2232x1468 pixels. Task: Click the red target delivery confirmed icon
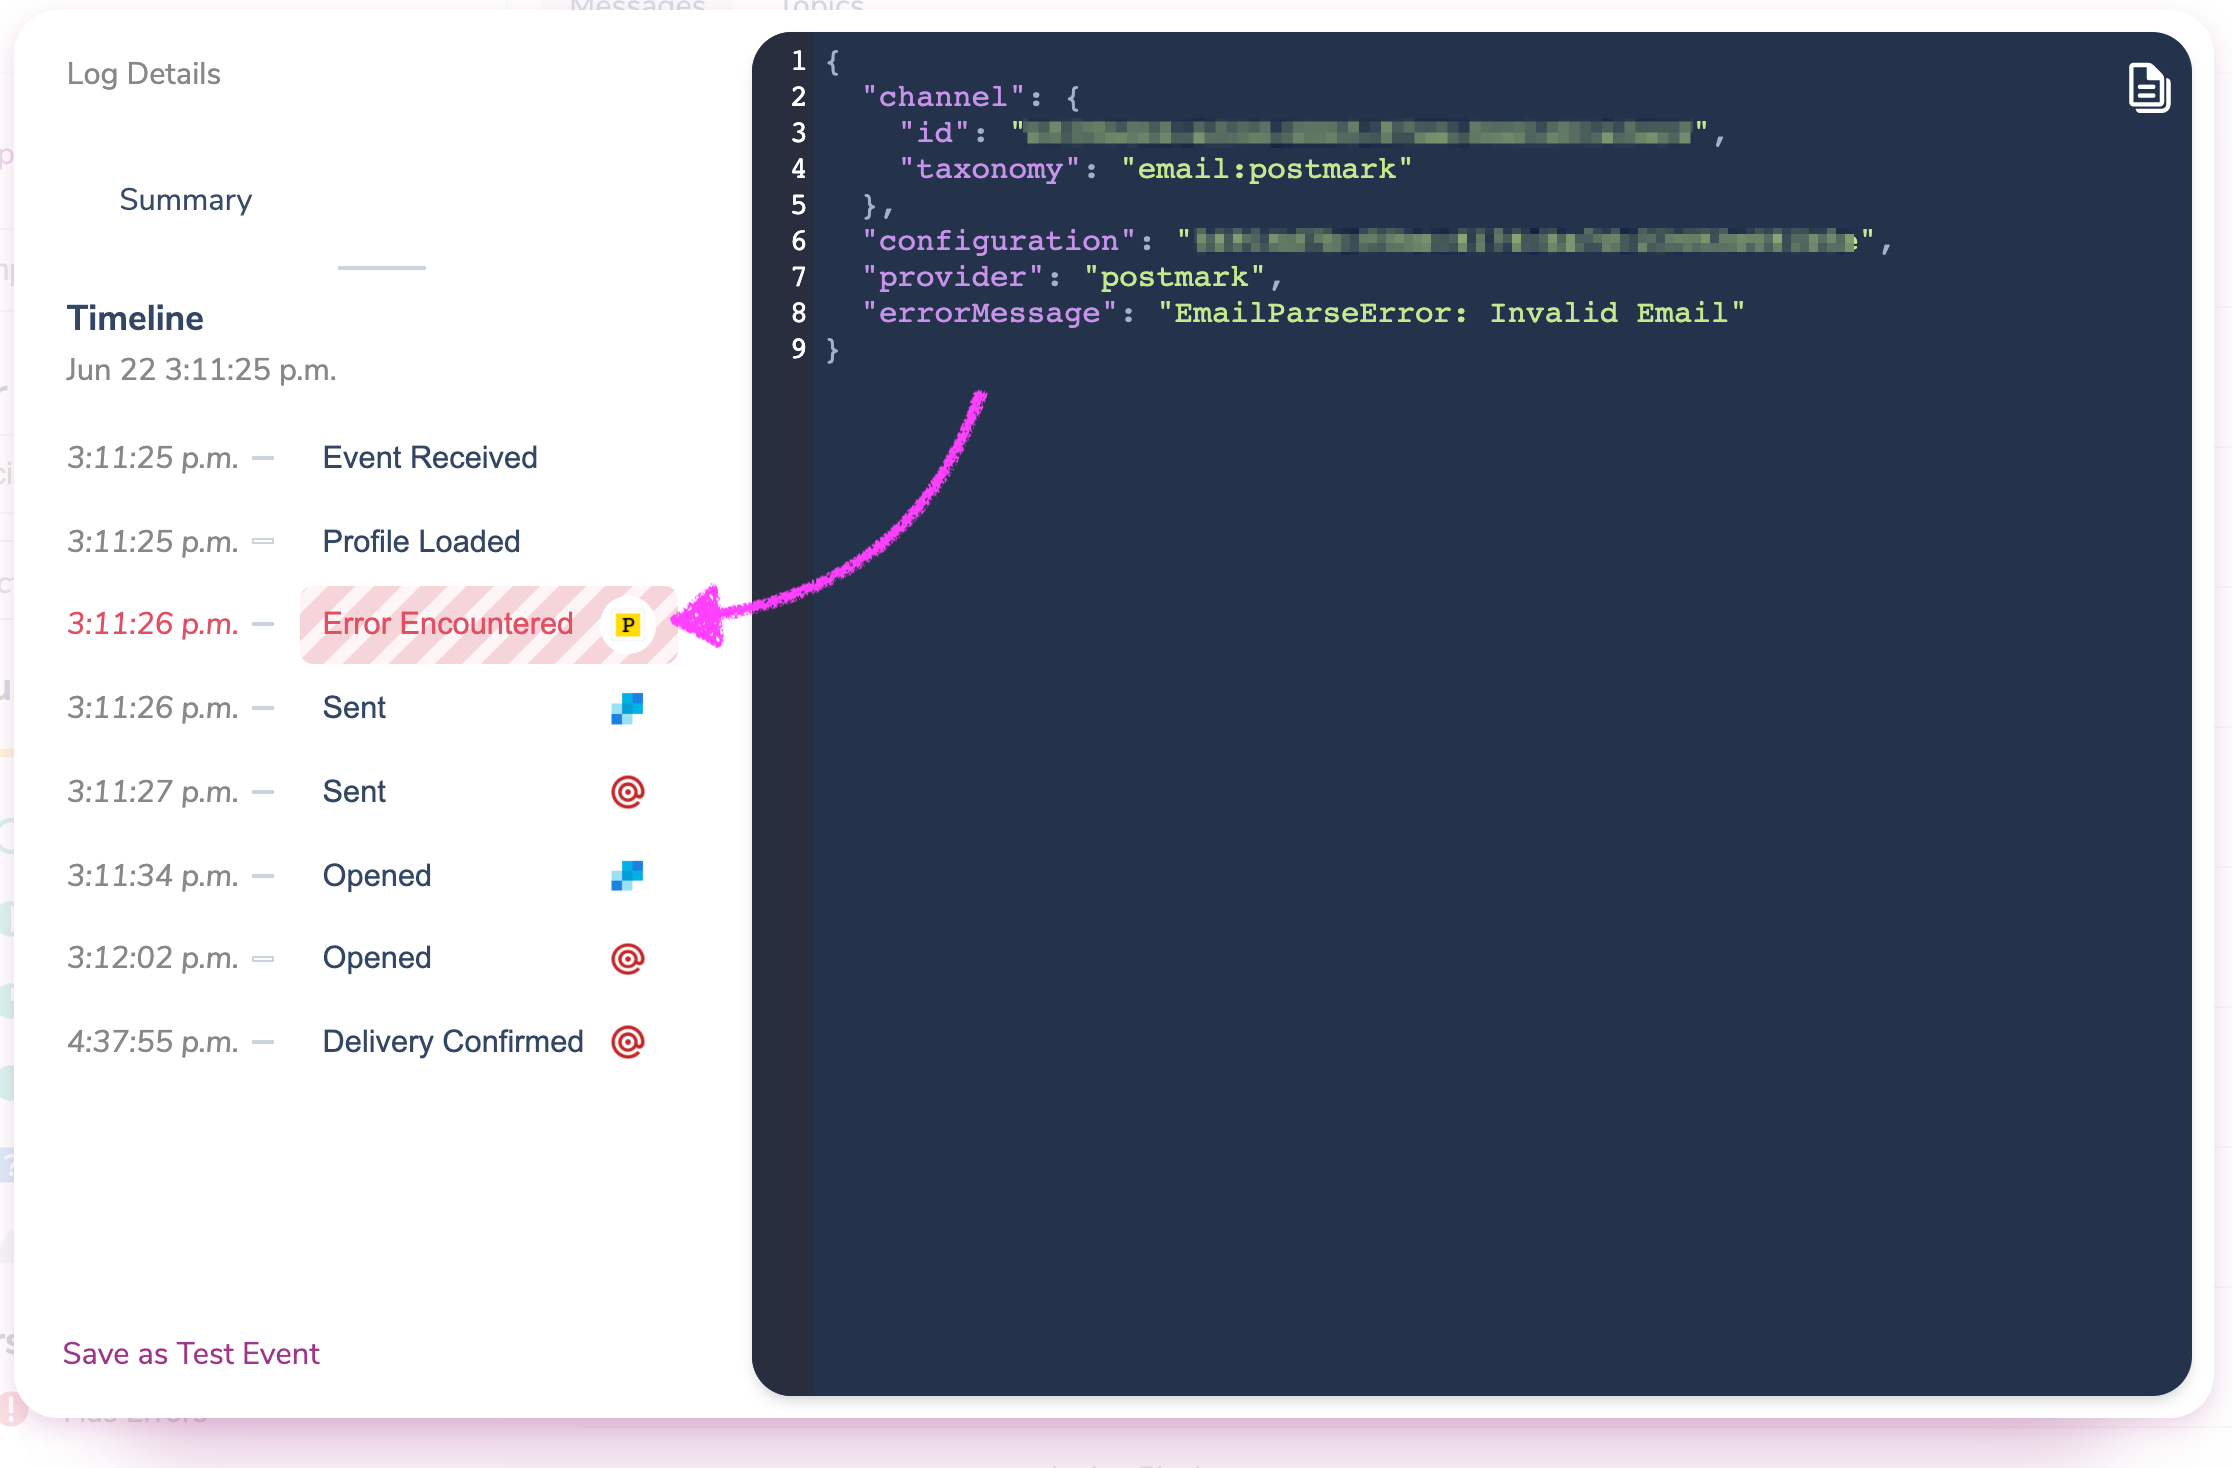click(627, 1040)
